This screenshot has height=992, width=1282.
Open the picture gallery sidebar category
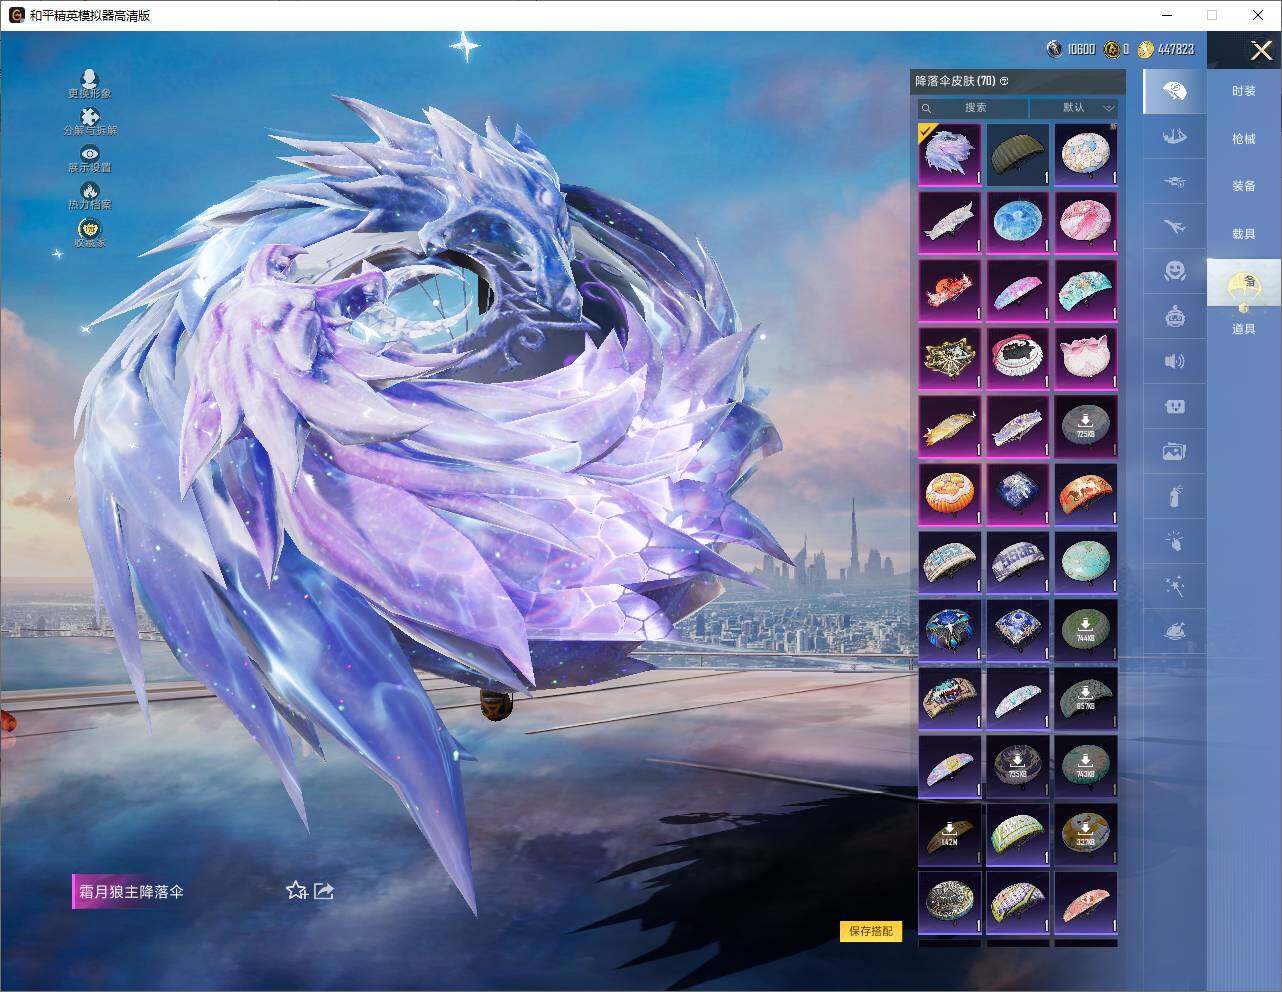tap(1175, 451)
